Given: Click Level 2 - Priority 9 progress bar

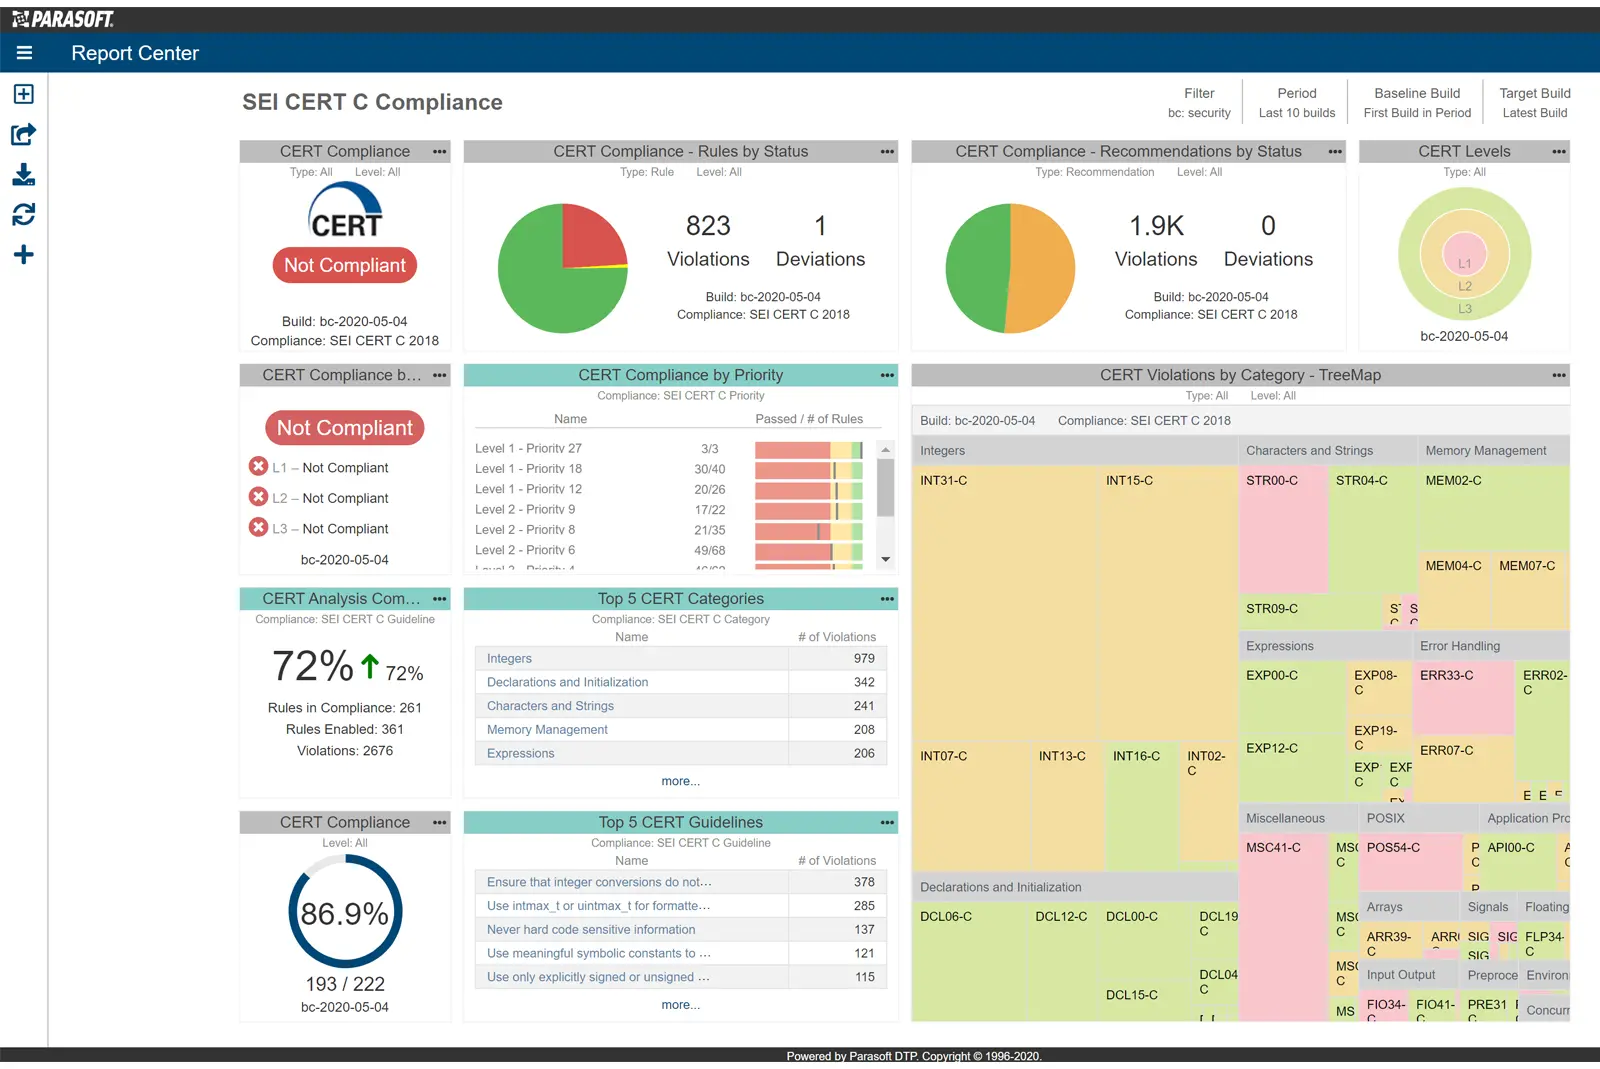Looking at the screenshot, I should click(809, 510).
